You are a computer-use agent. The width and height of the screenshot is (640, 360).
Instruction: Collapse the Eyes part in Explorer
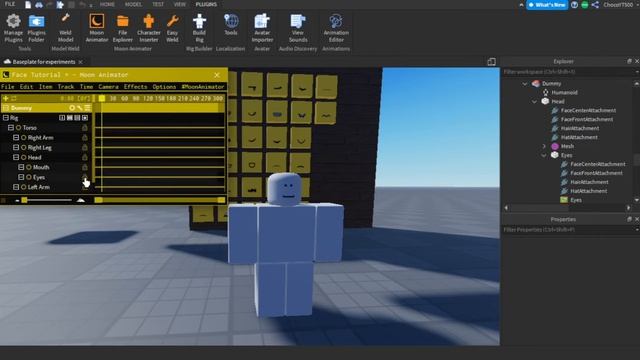(544, 155)
